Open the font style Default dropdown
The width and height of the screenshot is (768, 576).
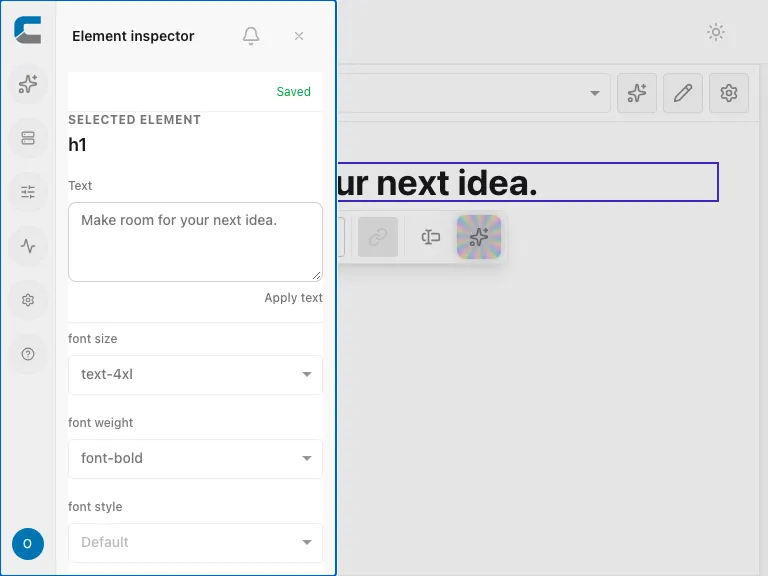click(195, 543)
